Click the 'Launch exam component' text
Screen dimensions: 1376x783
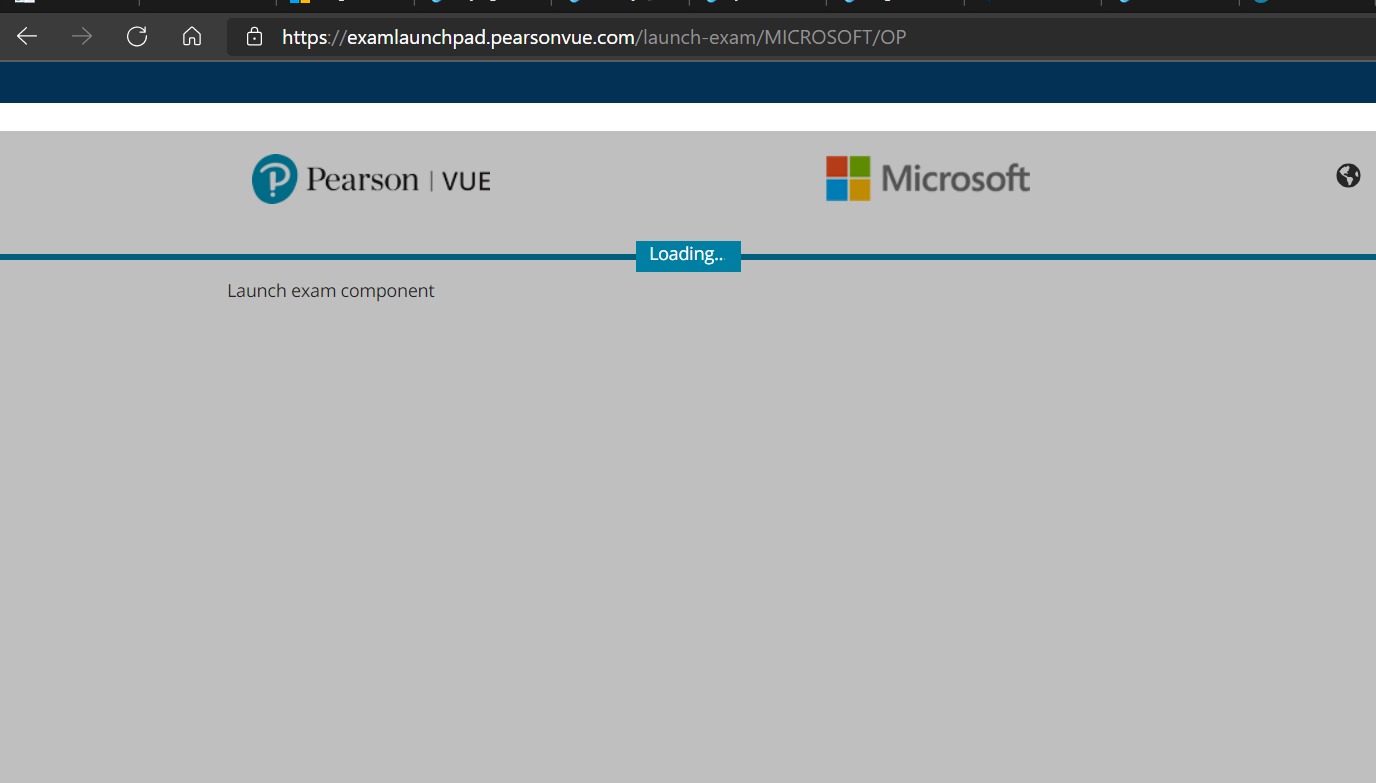pos(331,291)
